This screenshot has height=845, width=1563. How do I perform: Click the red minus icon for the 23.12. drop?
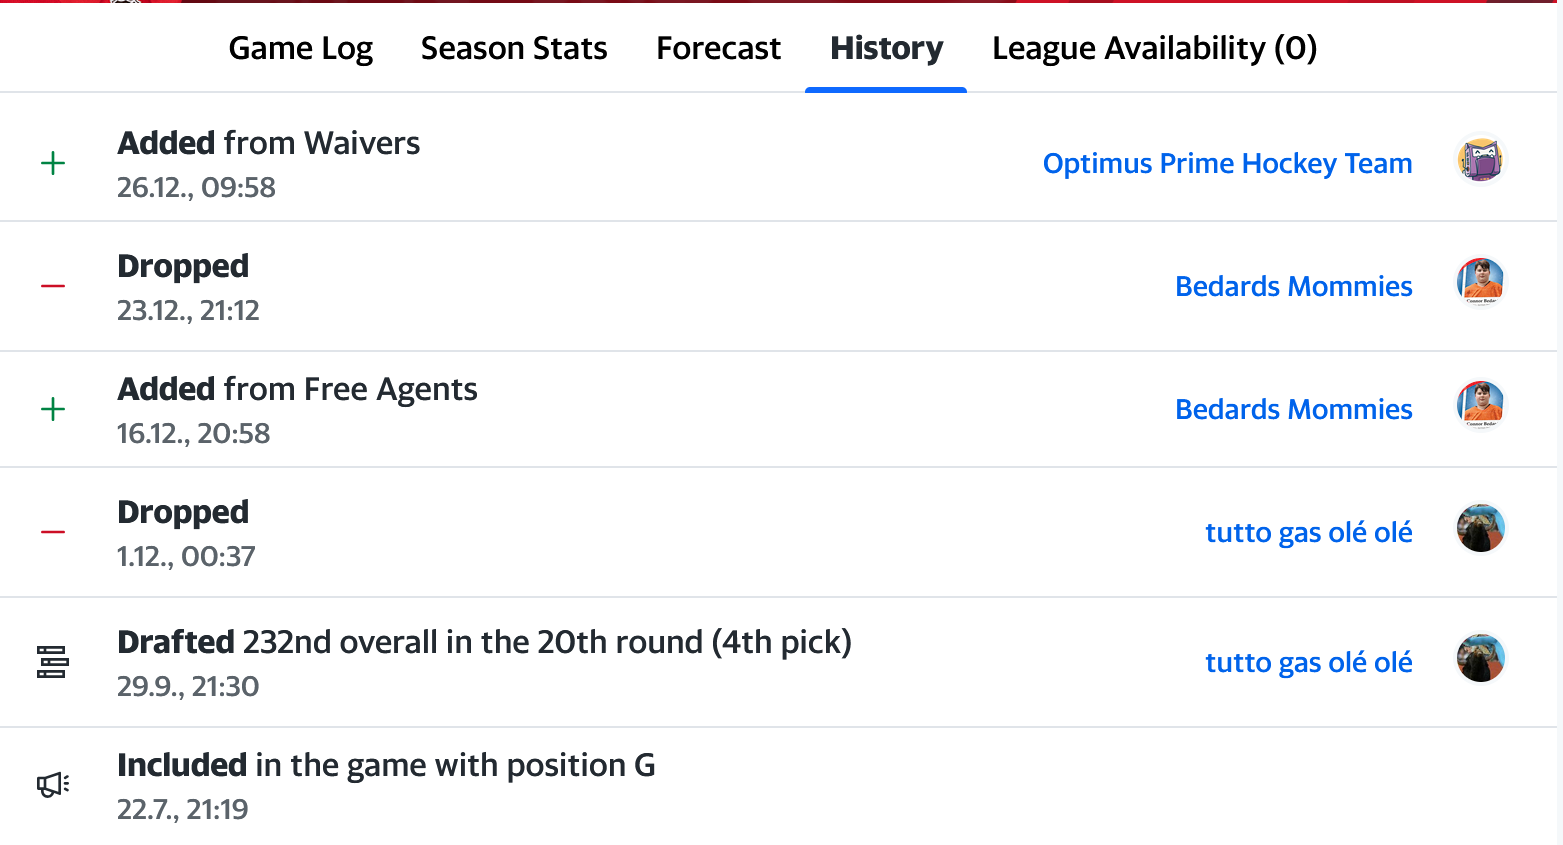pyautogui.click(x=53, y=286)
